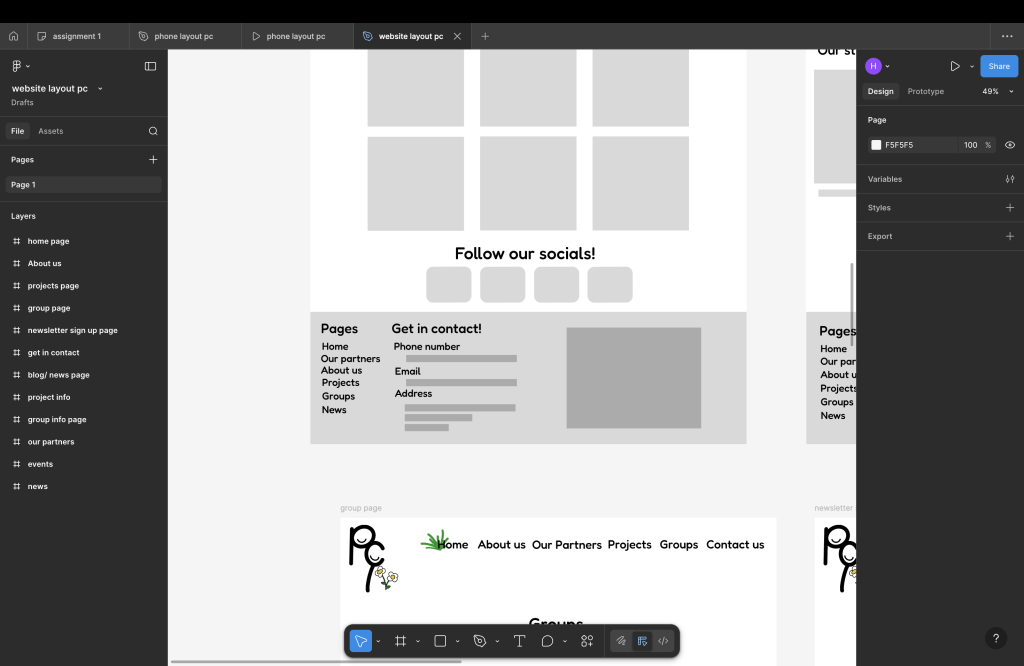This screenshot has width=1024, height=666.
Task: Switch to the Prototype tab
Action: 925,91
